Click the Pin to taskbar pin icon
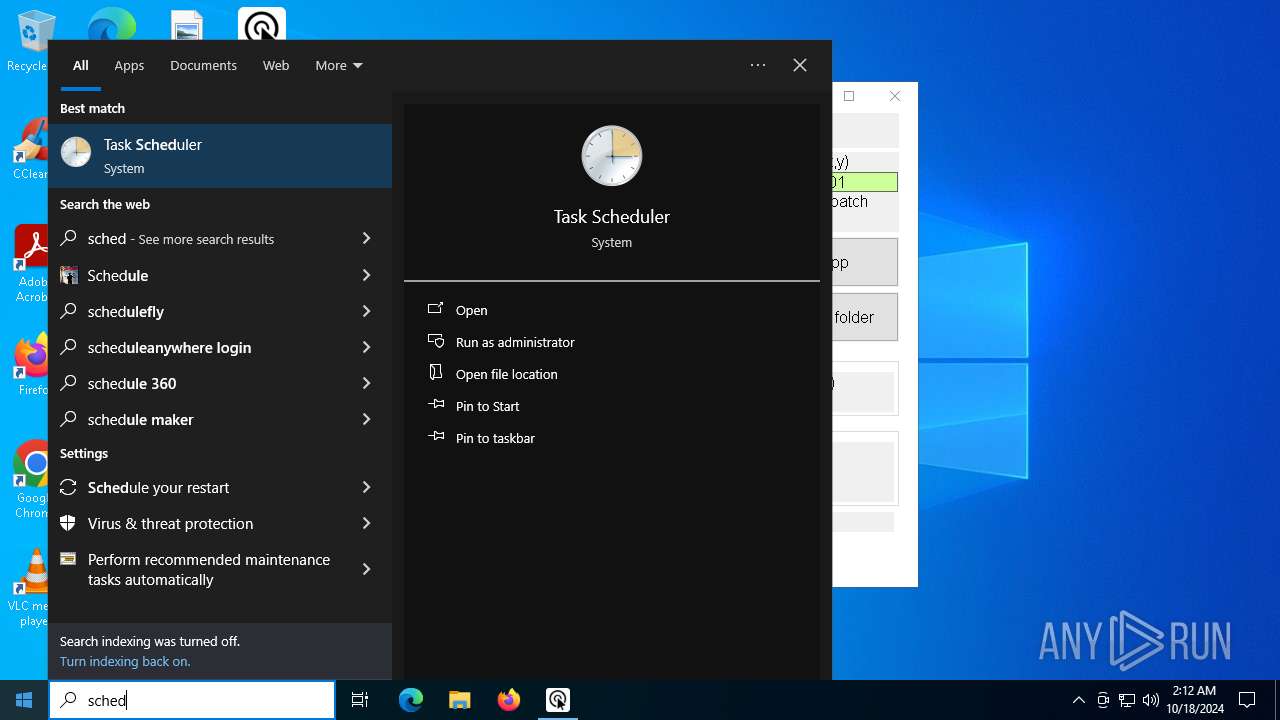1280x720 pixels. (436, 437)
